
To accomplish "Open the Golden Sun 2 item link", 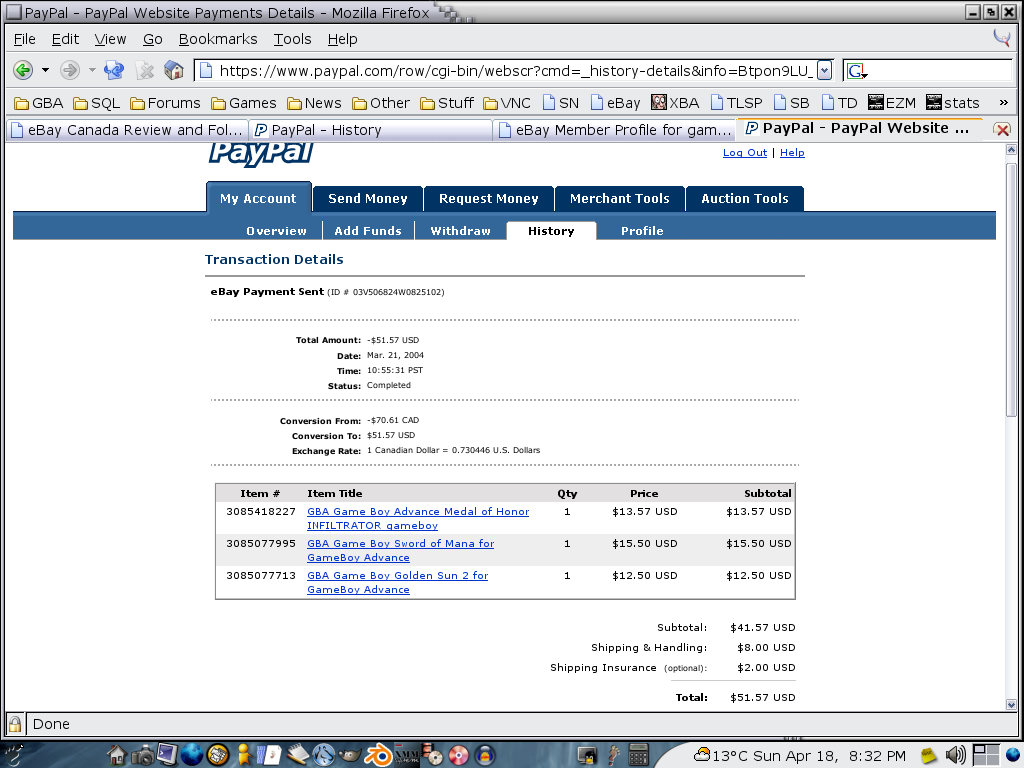I will (398, 583).
